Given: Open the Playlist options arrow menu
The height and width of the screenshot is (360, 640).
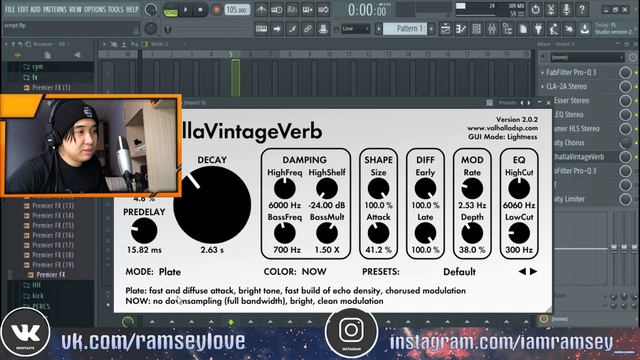Looking at the screenshot, I should point(104,44).
